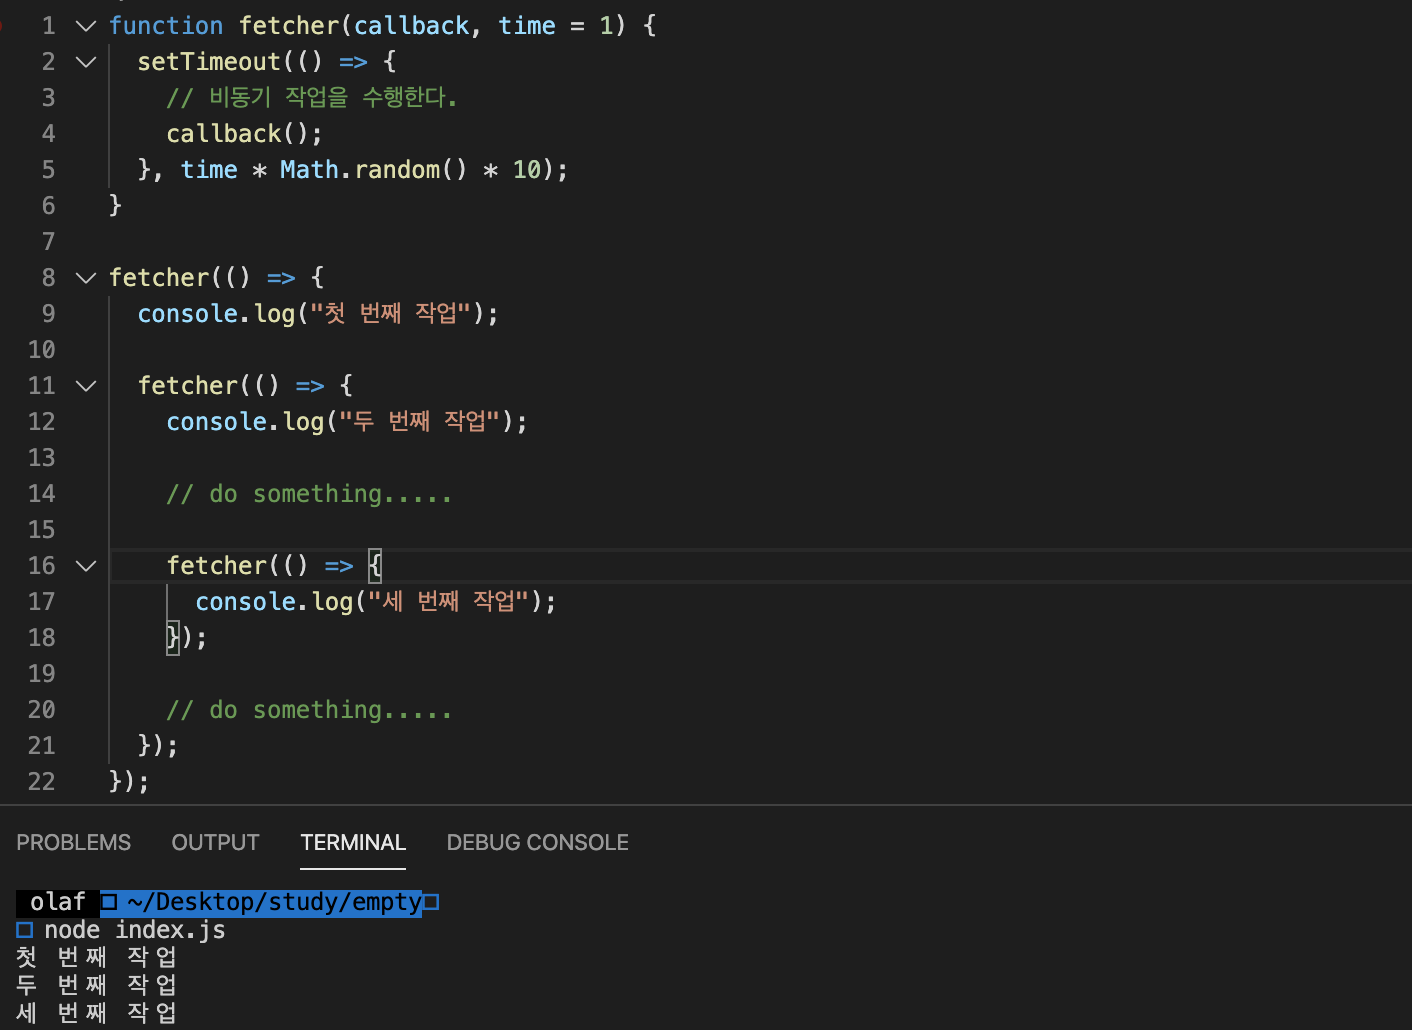Click the Korean comment on line 3

coord(312,98)
